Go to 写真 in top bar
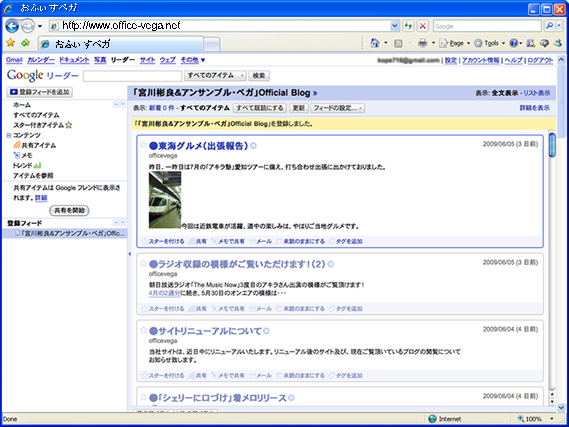 (x=100, y=60)
